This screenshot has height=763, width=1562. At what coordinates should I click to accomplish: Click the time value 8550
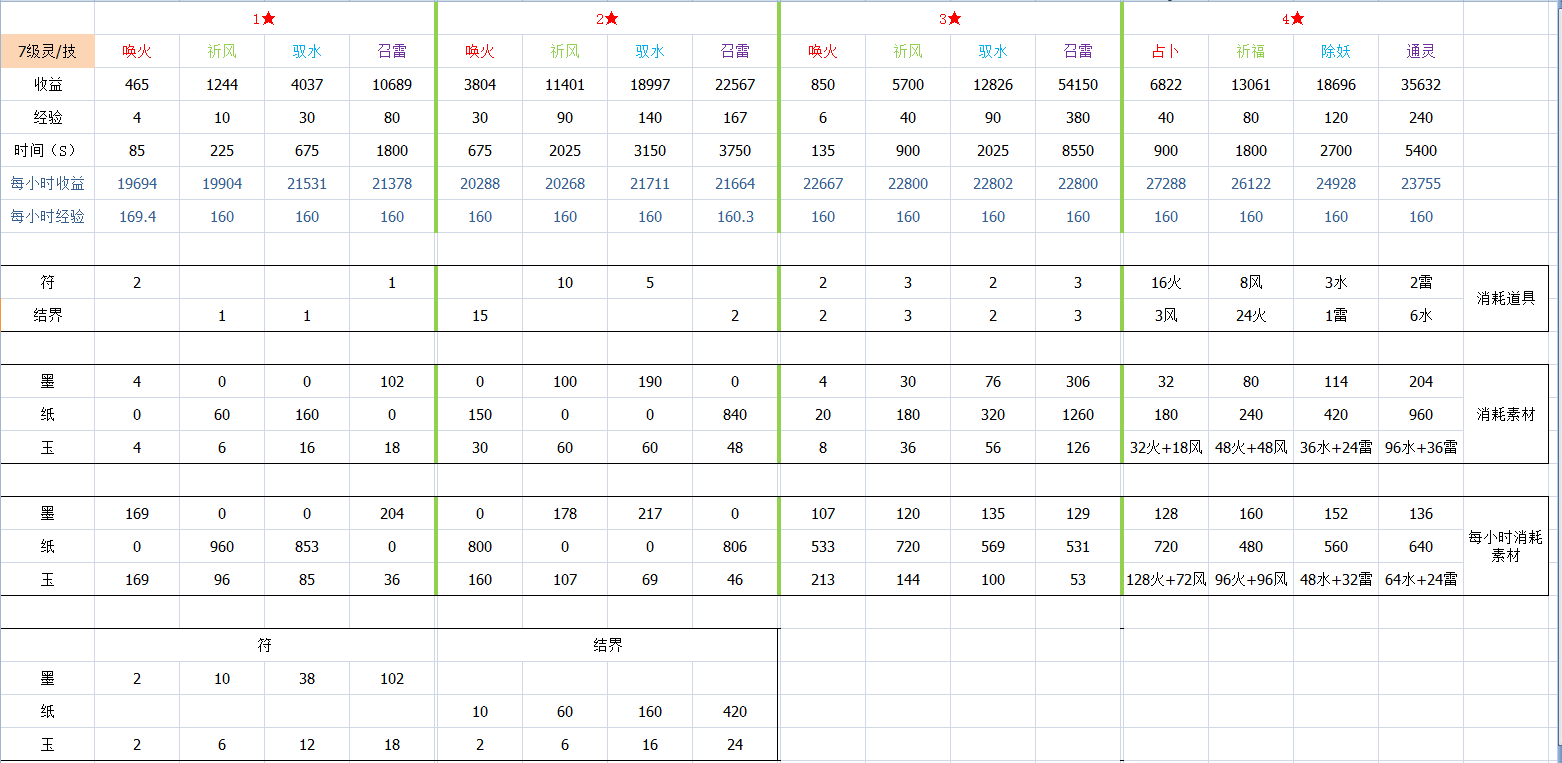tap(1078, 150)
